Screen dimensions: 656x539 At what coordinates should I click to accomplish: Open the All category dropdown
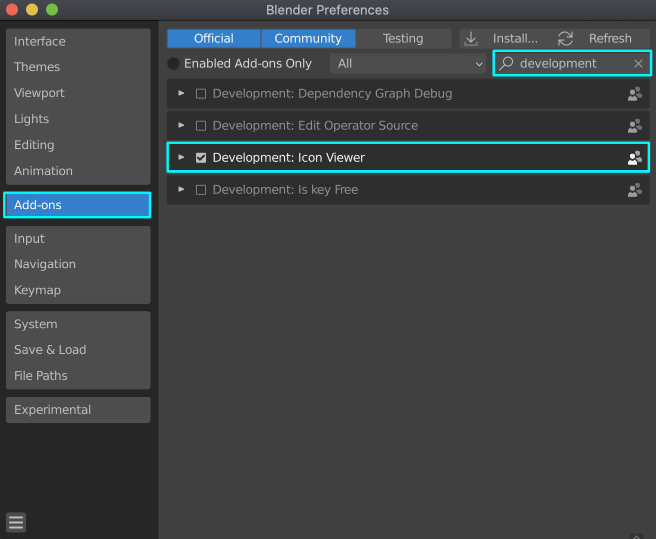pos(408,64)
